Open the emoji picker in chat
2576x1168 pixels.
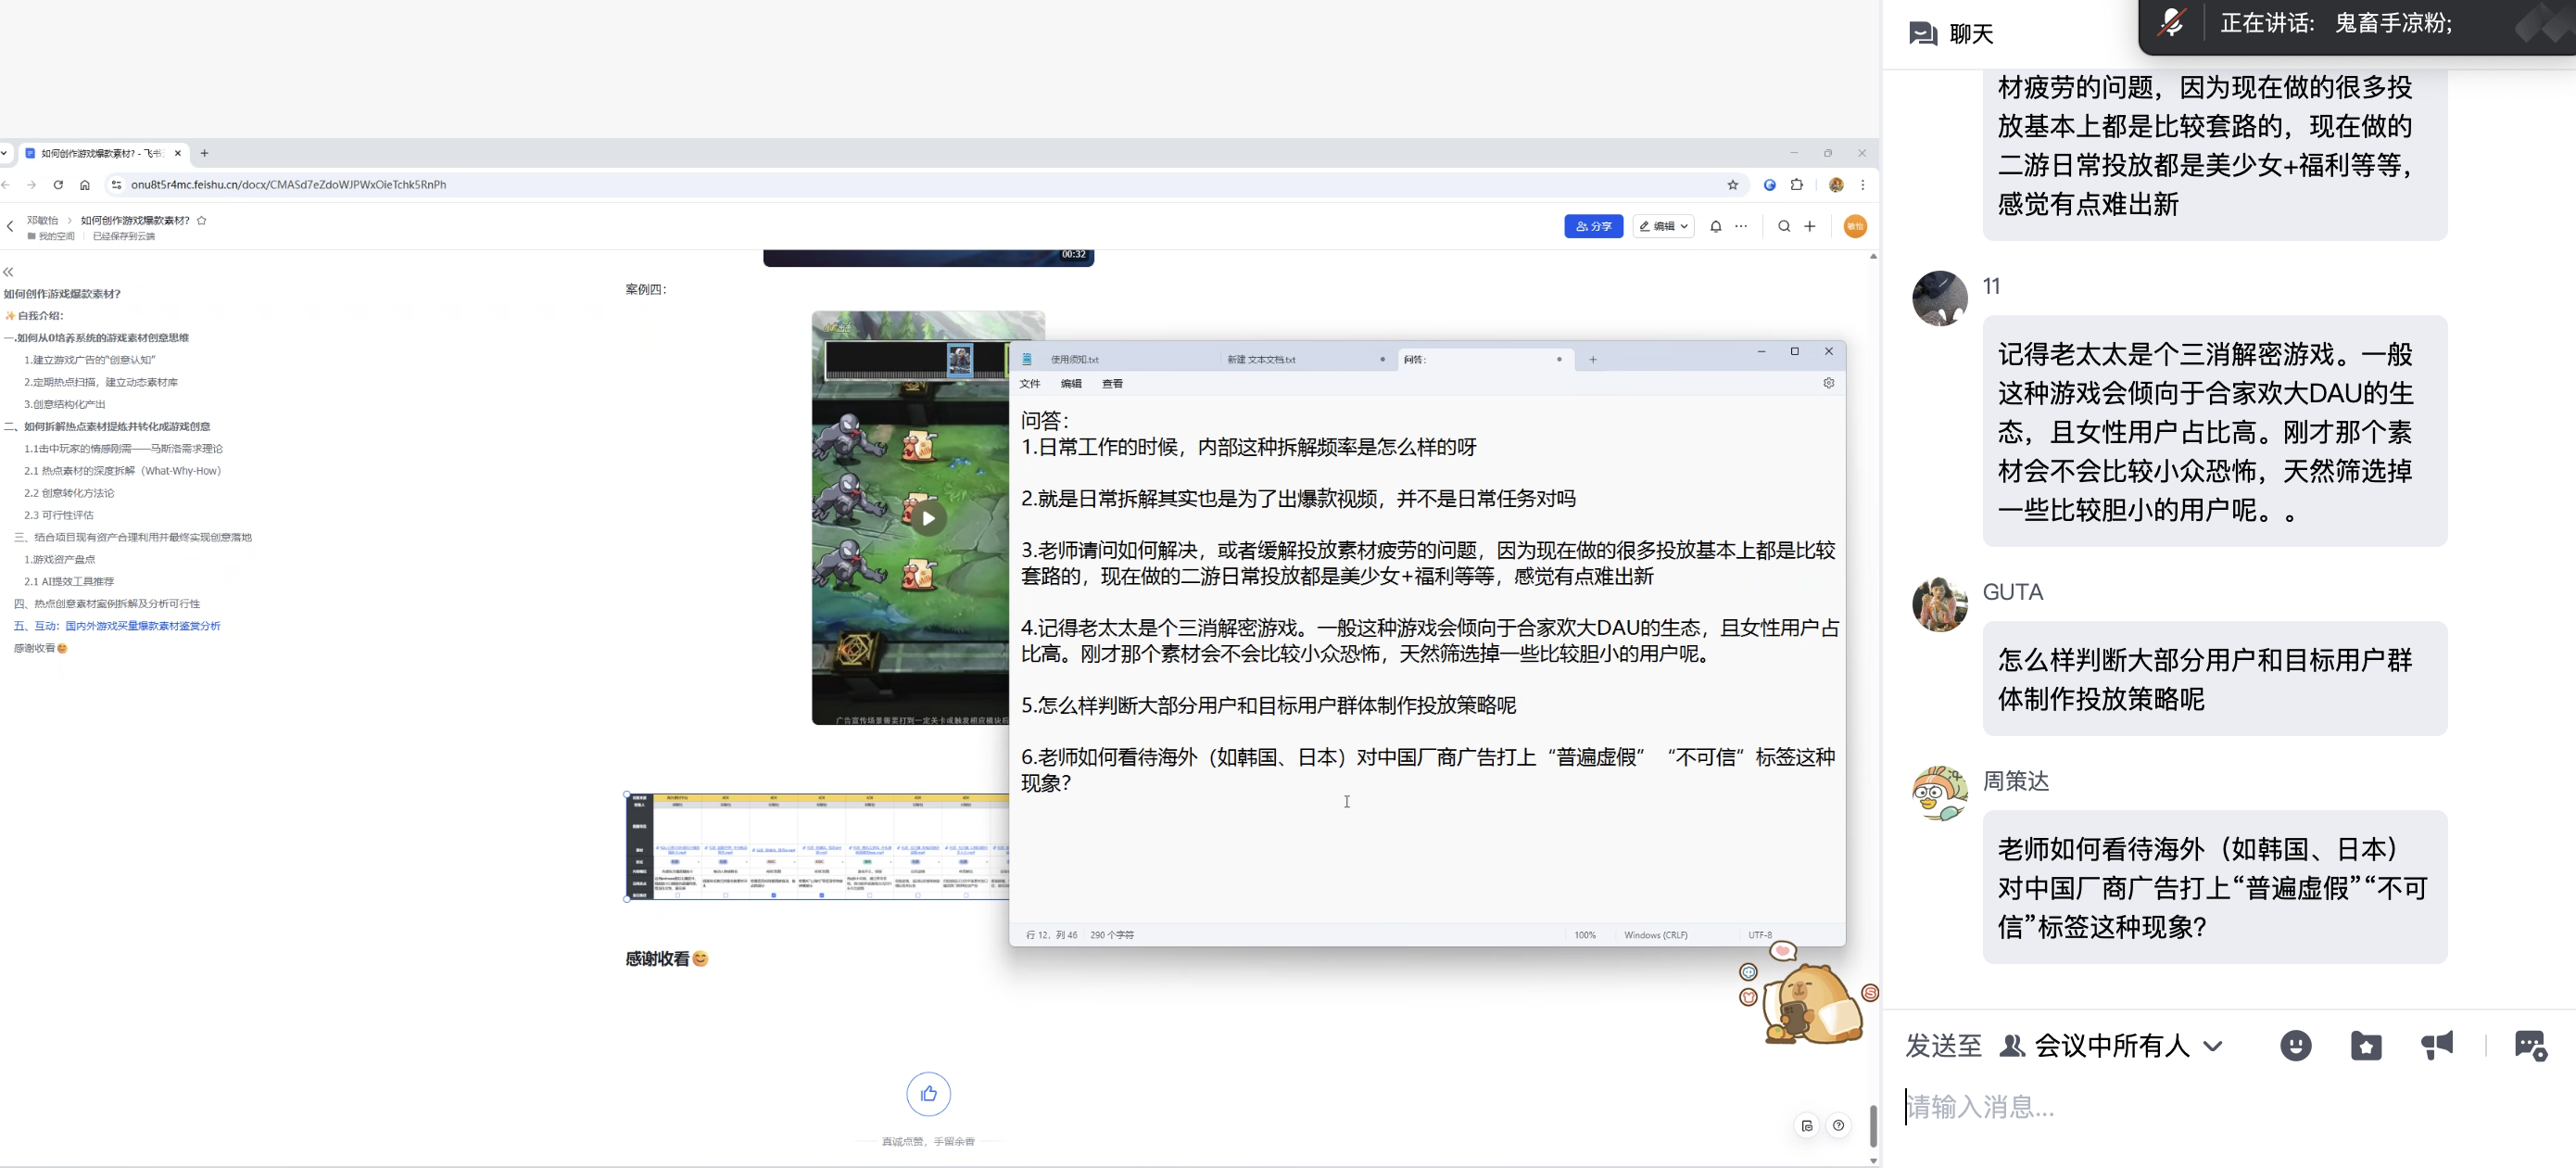coord(2295,1046)
